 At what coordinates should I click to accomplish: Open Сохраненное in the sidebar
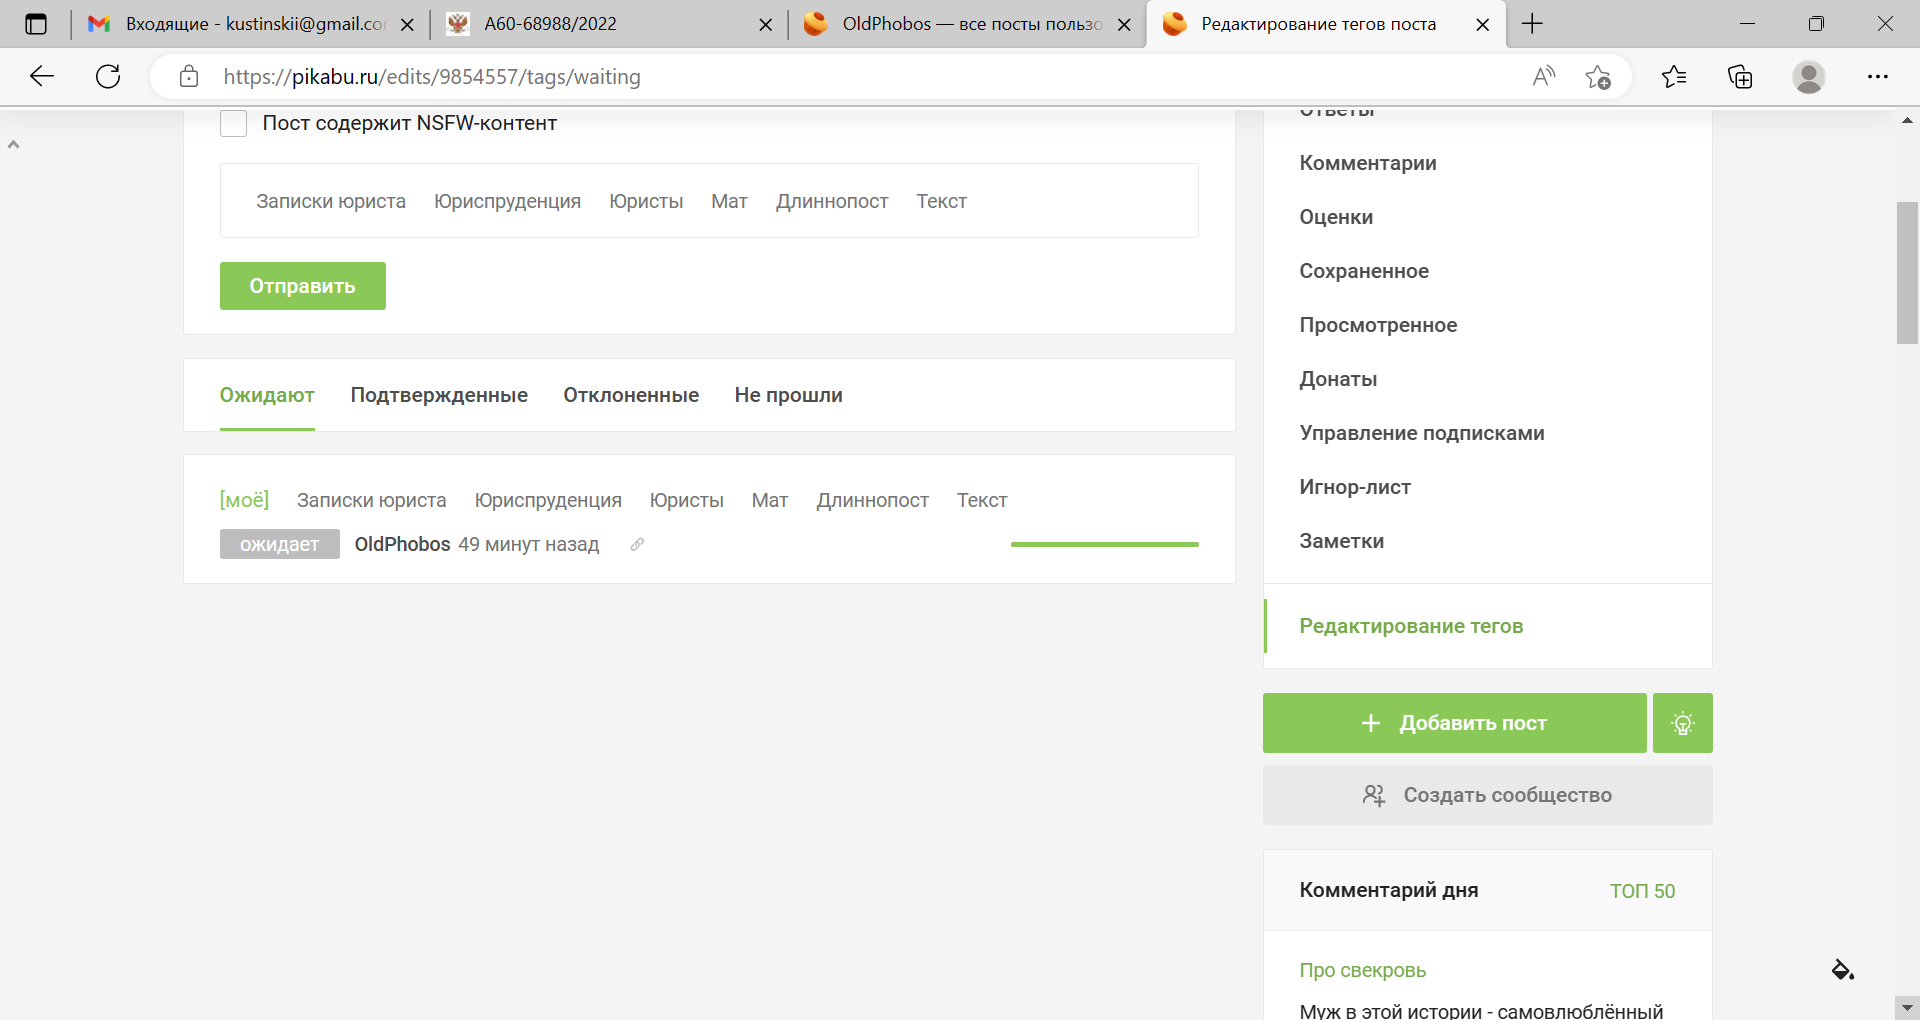[1364, 271]
